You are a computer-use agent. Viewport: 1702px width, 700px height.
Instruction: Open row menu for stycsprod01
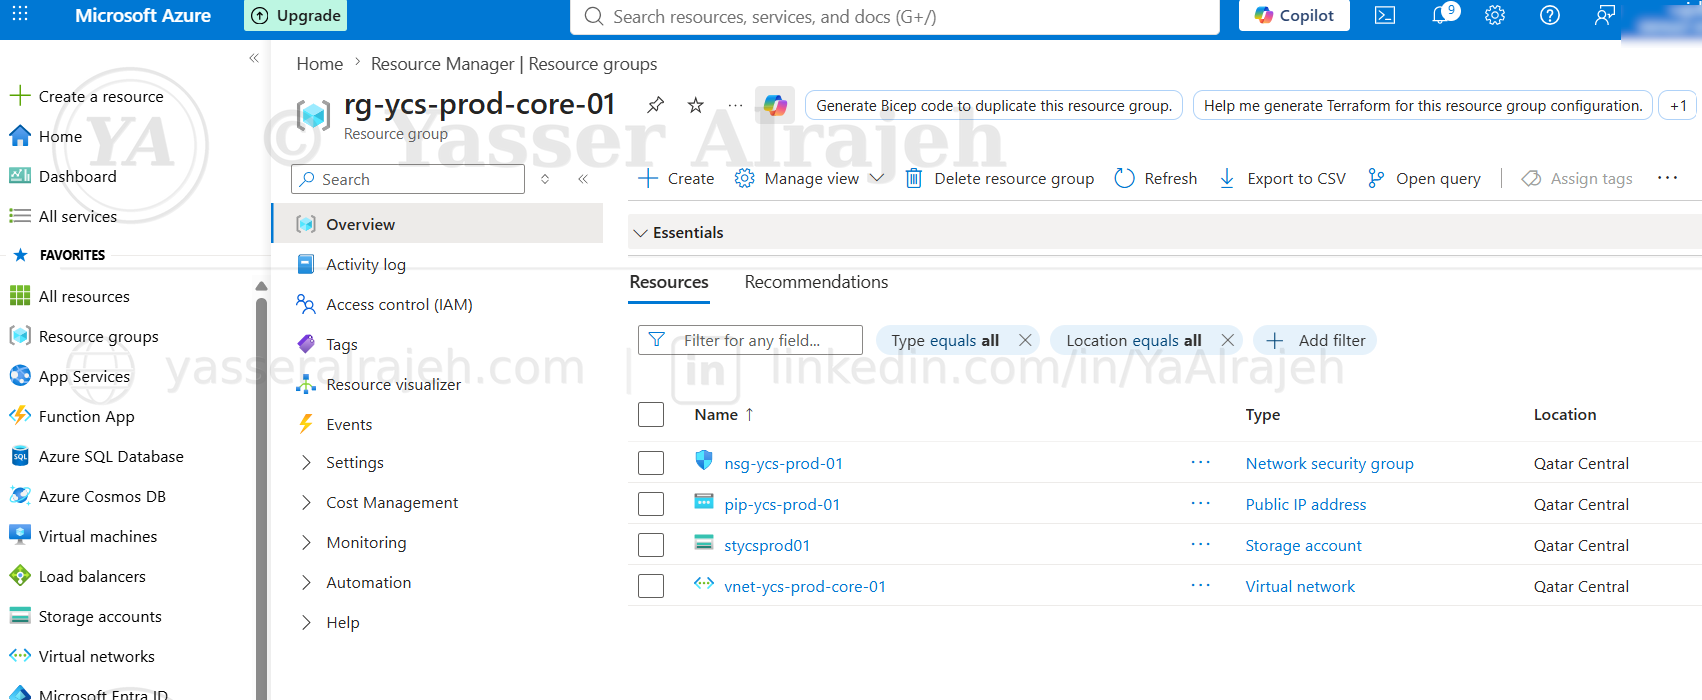coord(1201,544)
